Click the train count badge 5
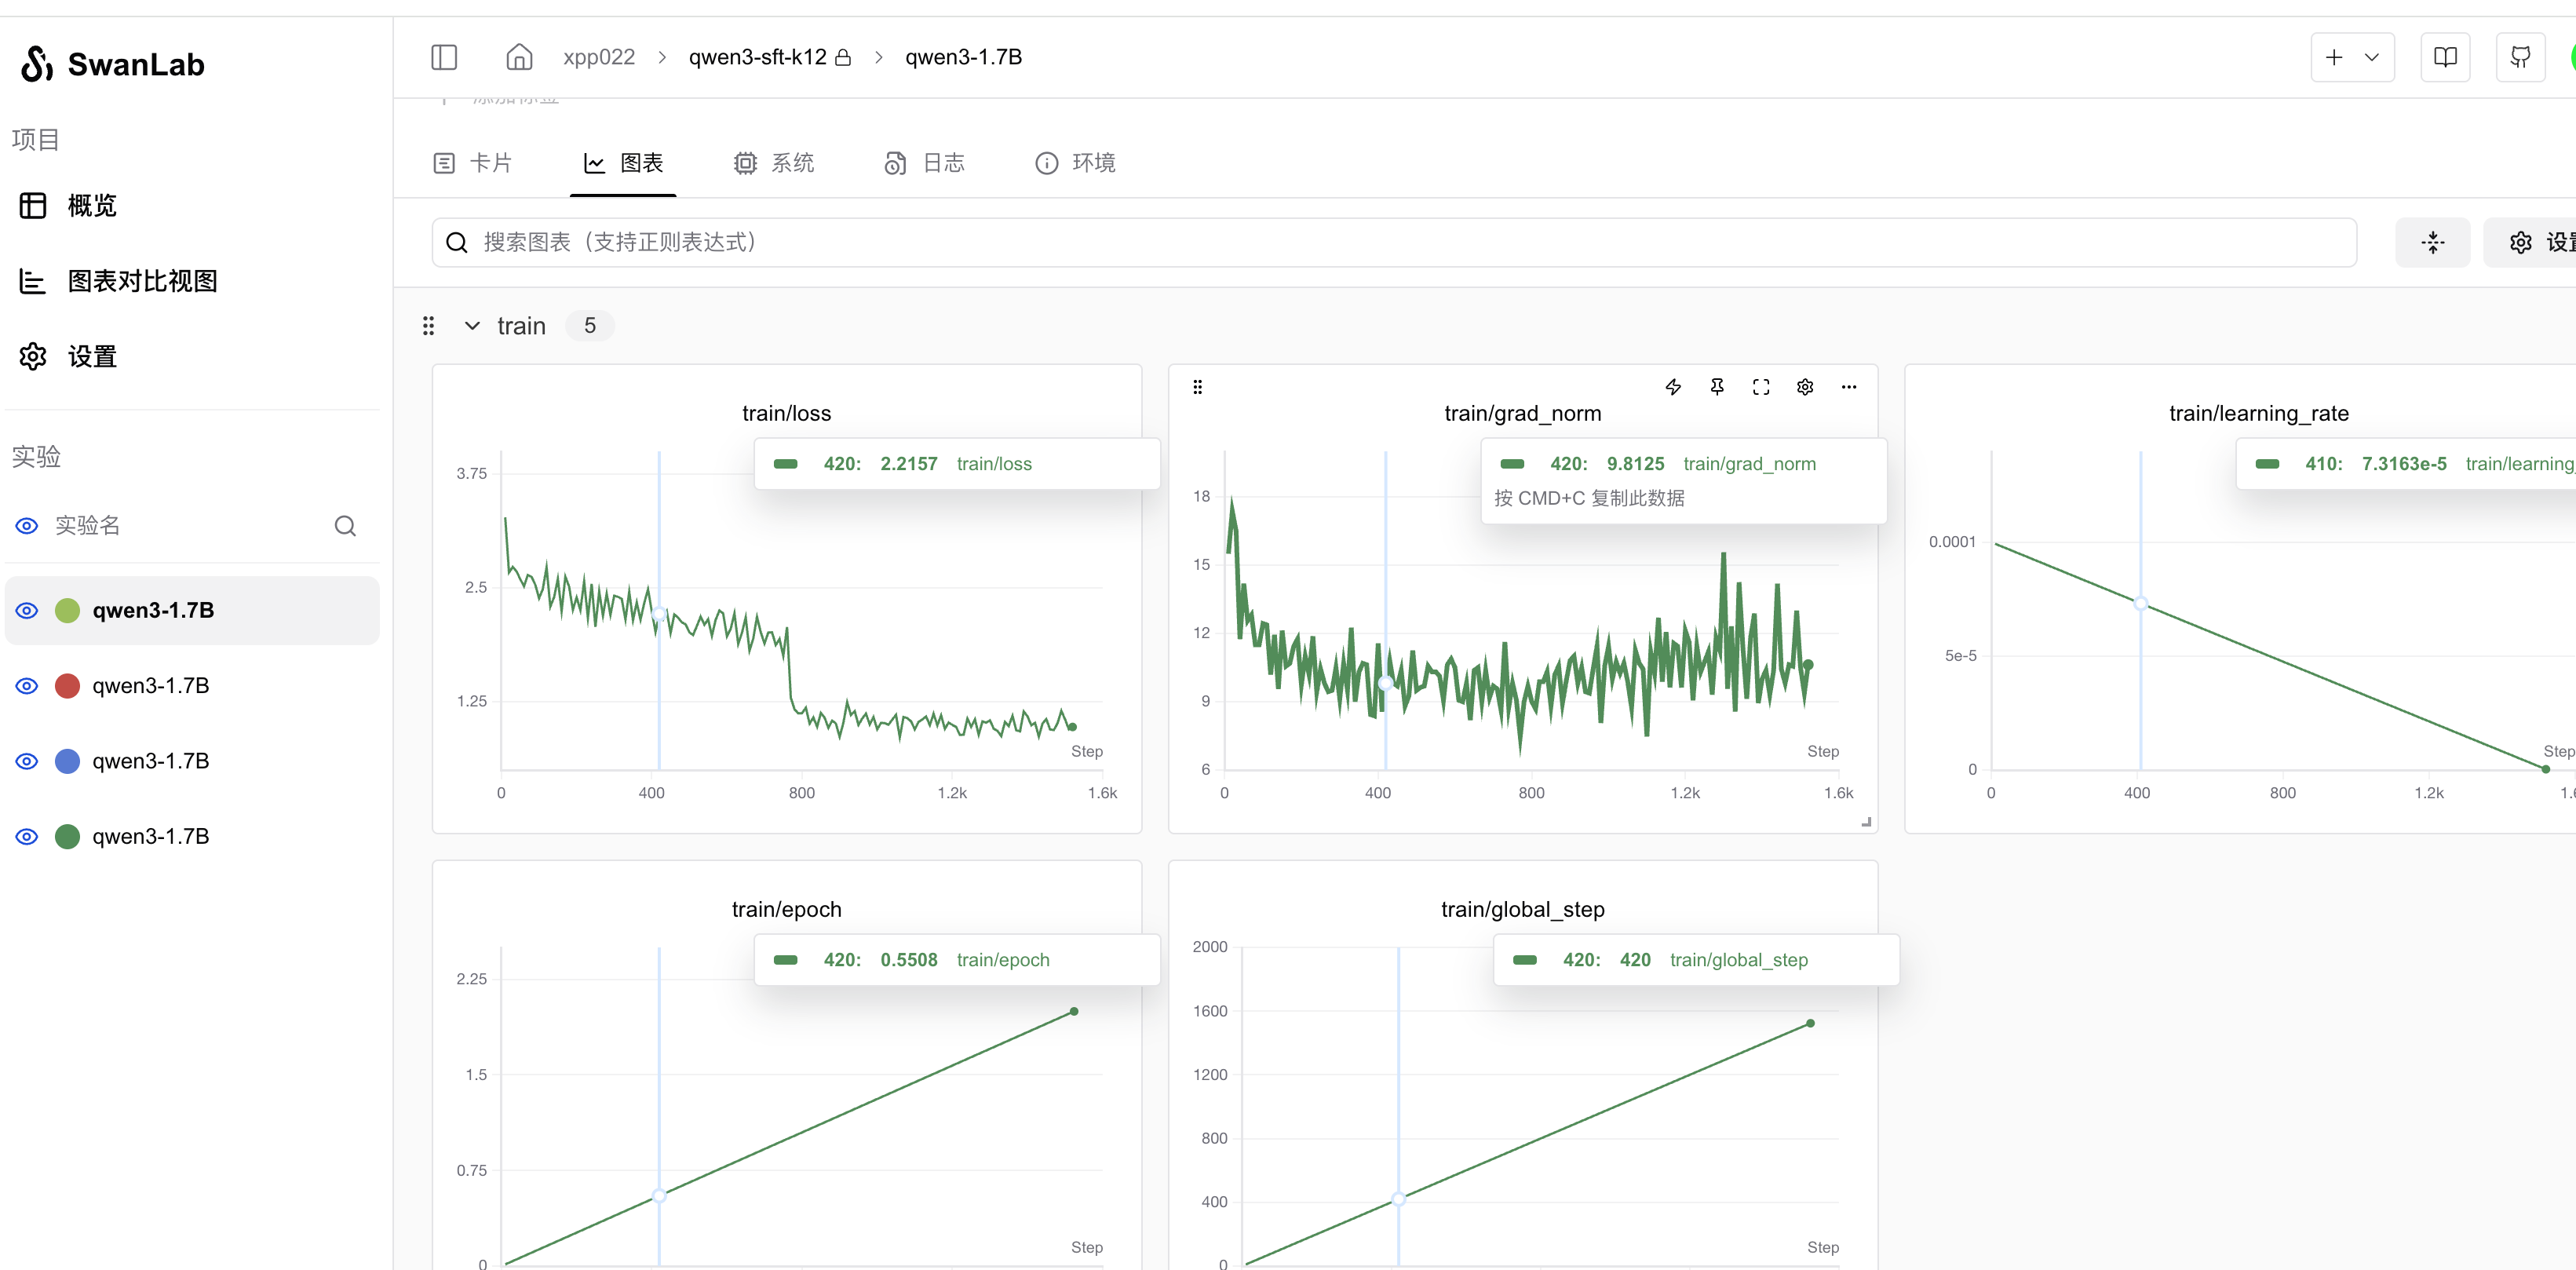This screenshot has height=1270, width=2576. (x=590, y=326)
